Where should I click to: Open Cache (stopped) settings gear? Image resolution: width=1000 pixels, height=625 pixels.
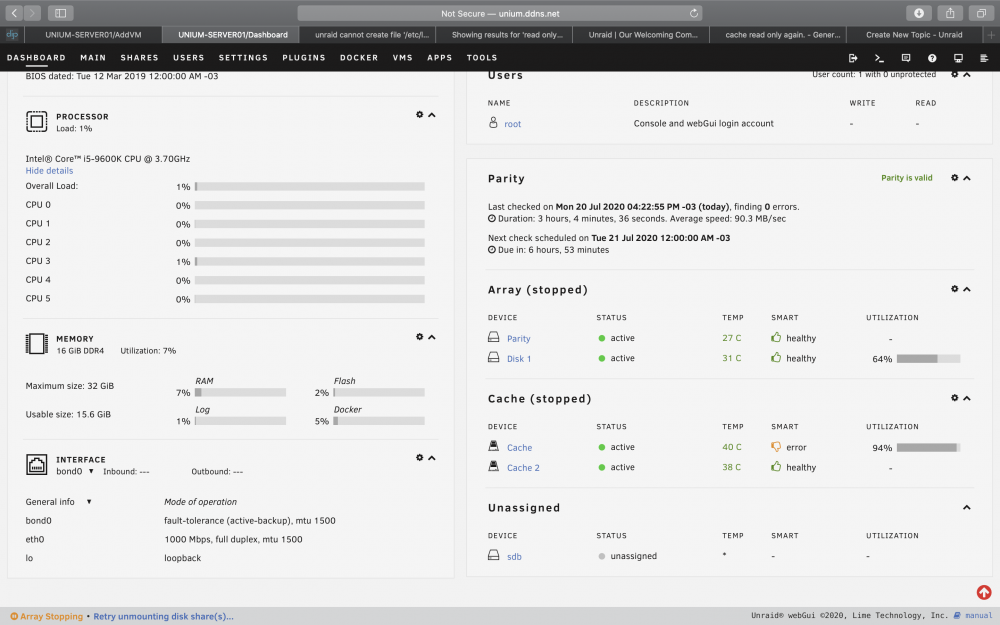point(955,398)
